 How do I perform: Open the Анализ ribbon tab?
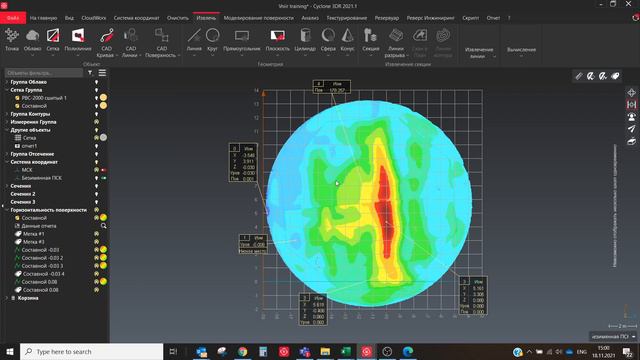[x=310, y=18]
